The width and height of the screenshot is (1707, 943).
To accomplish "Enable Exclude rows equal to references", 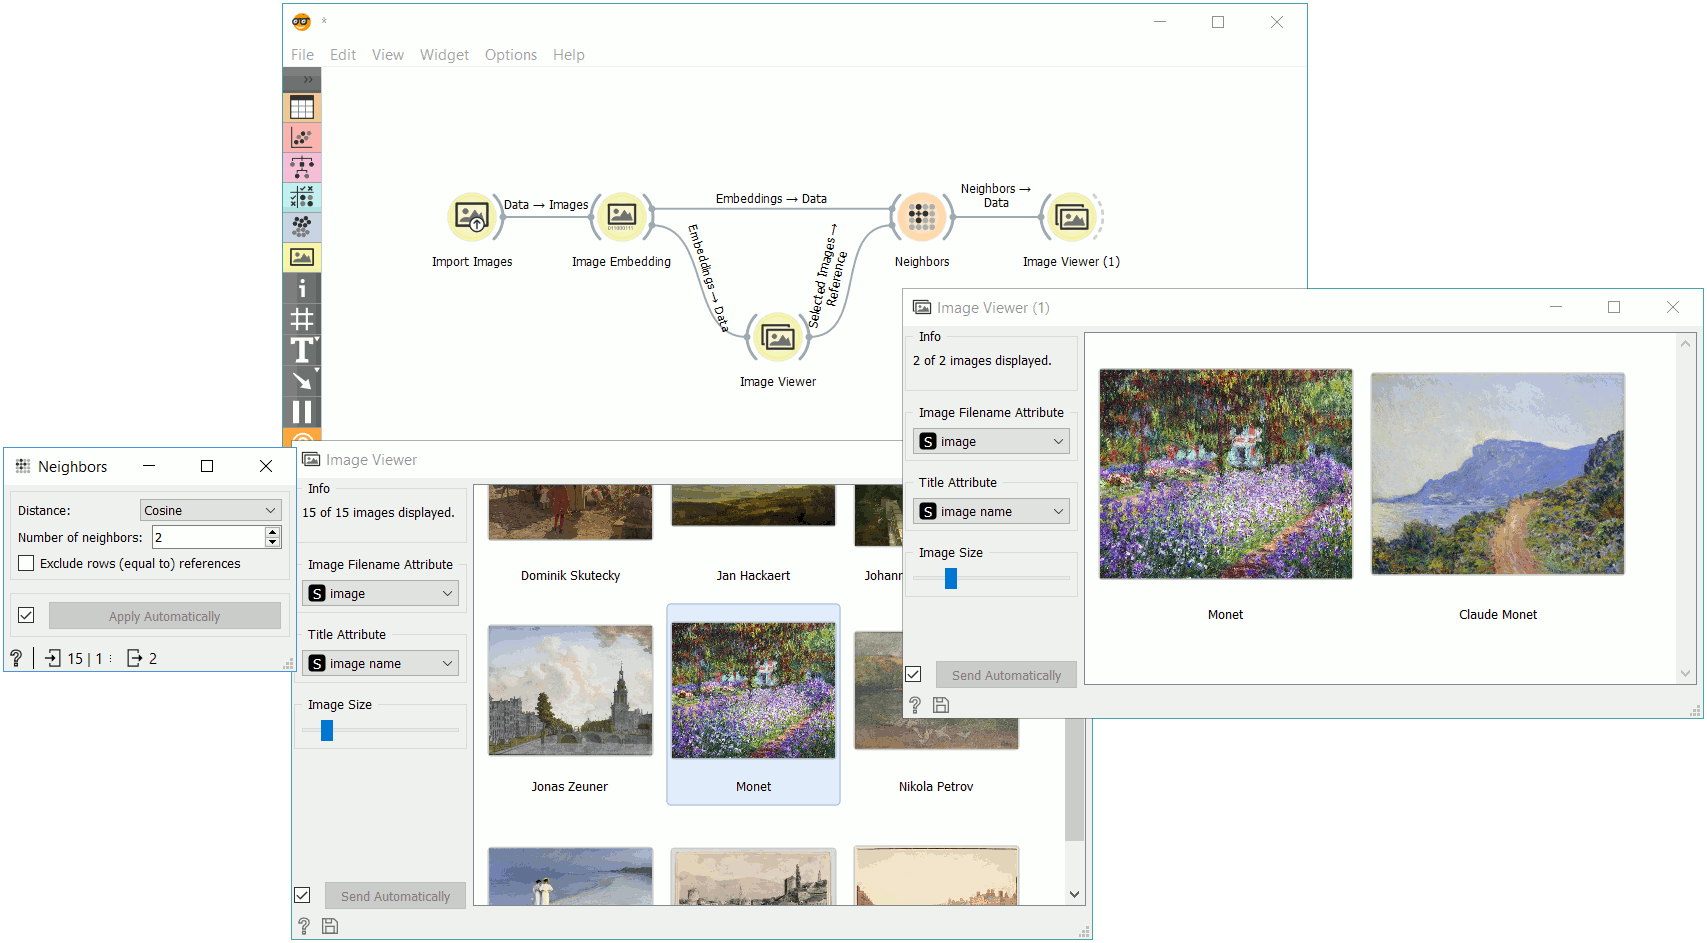I will tap(27, 564).
